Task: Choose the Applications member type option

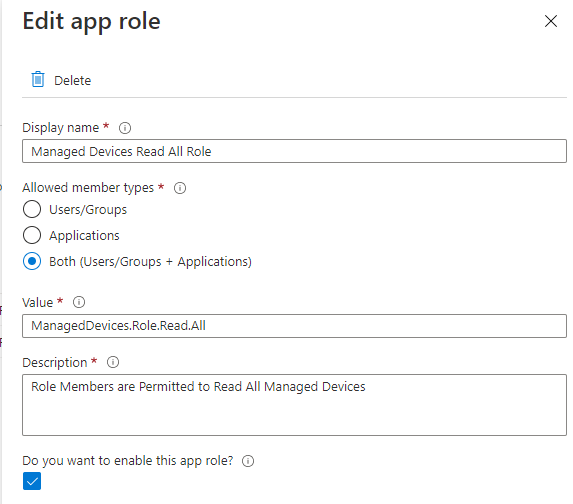Action: [x=32, y=235]
